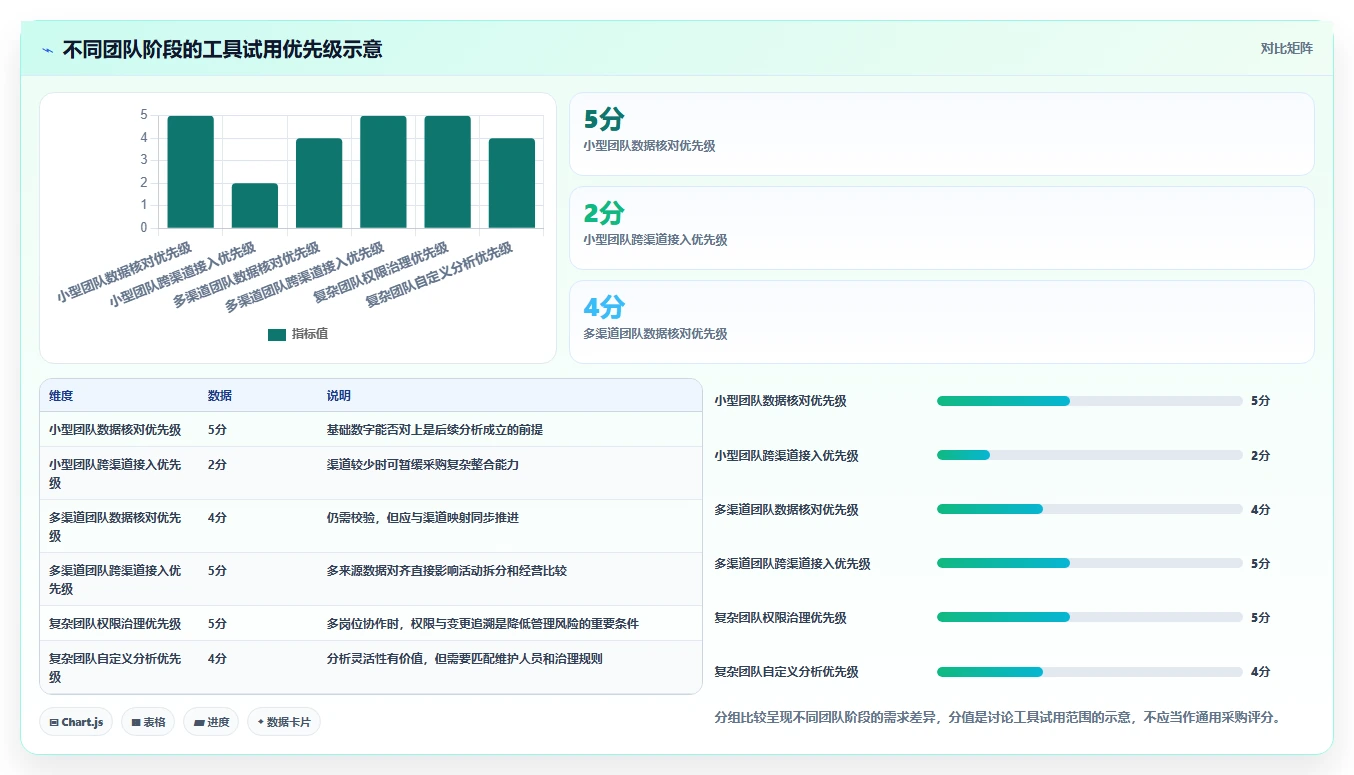
Task: Click the progress bar for 复杂团队自定义分析优先级
Action: point(1089,672)
